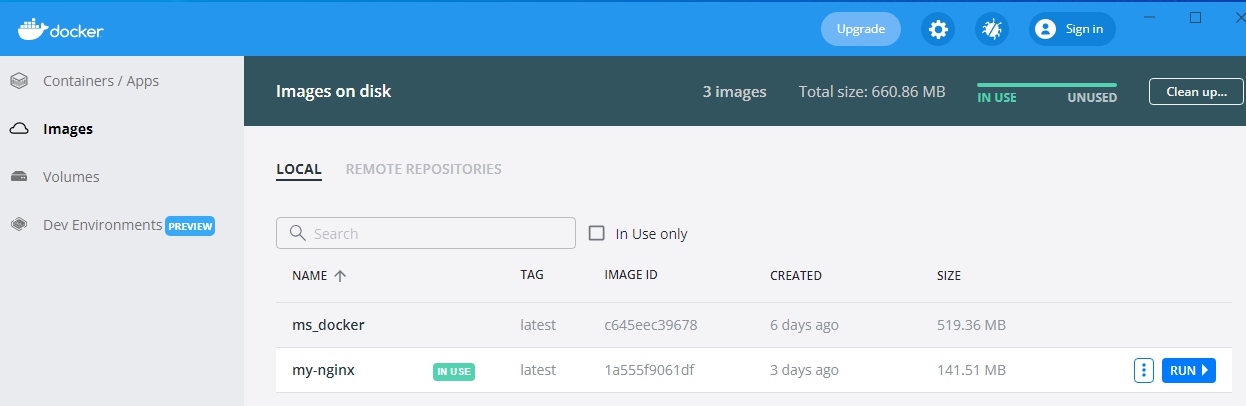Screen dimensions: 1246x406
Task: Switch to the LOCAL tab
Action: [x=299, y=169]
